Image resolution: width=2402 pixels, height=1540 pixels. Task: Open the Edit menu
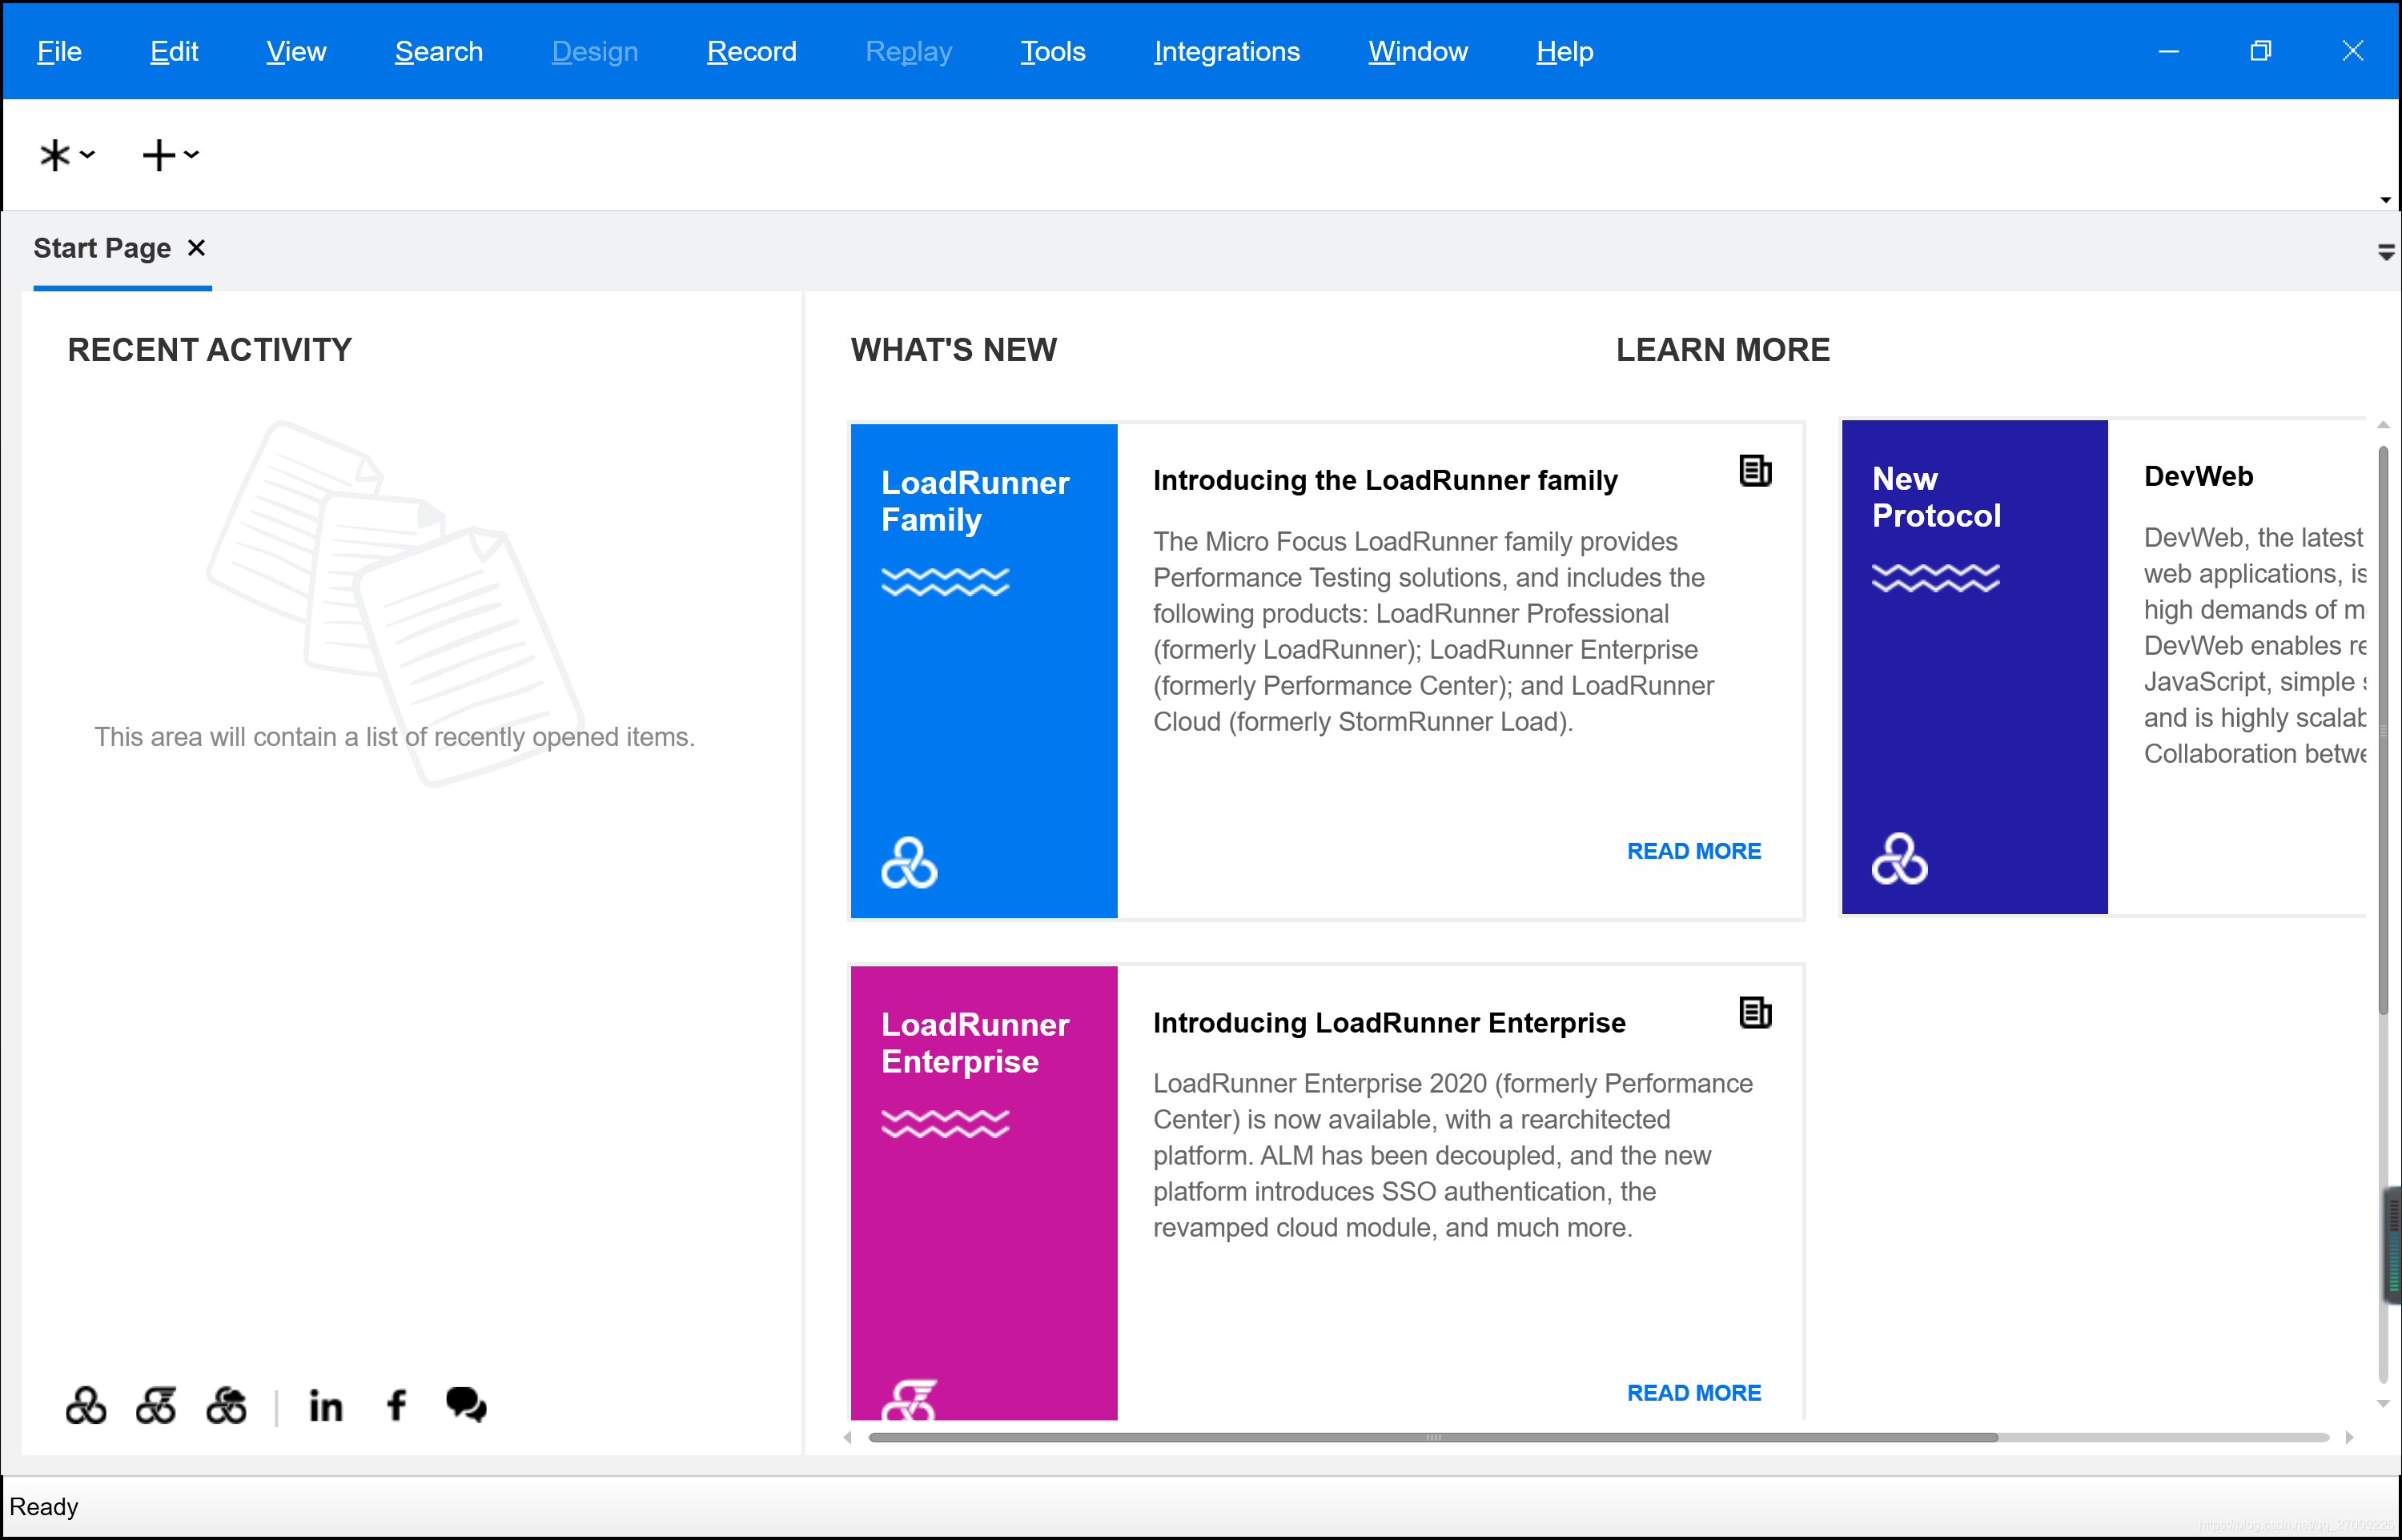point(174,51)
